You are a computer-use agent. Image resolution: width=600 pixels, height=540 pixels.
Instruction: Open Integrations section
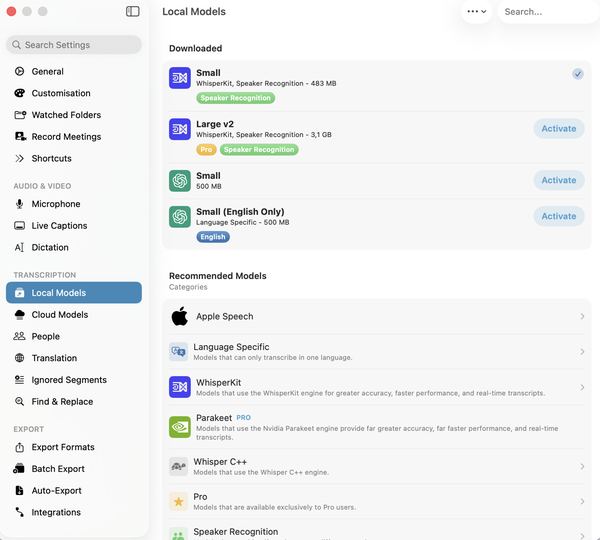74,512
